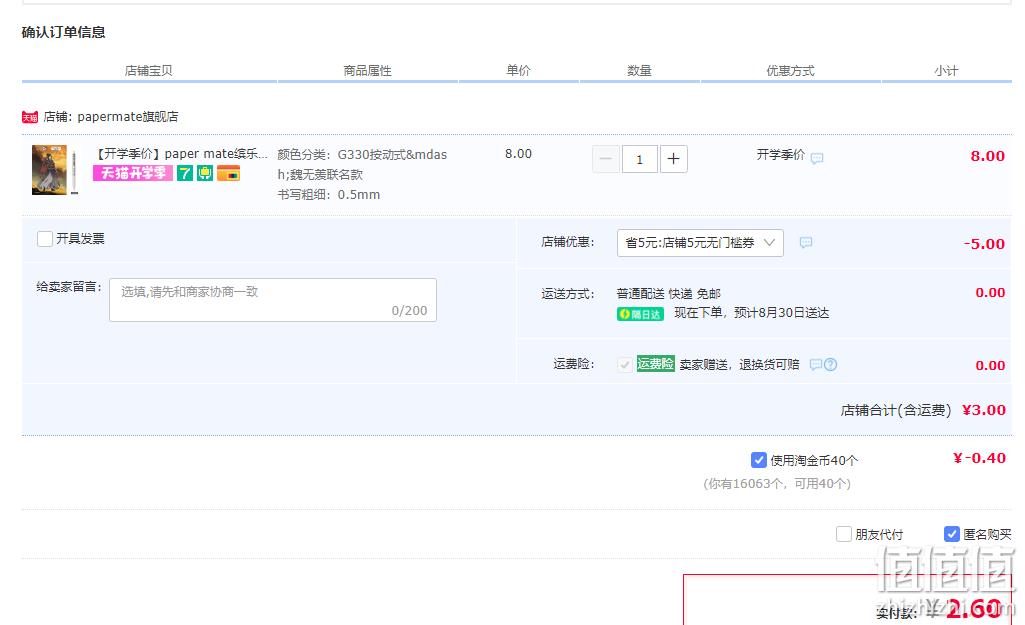Click the 普通配送 快递 免邮 shipping text
Screen dimensions: 1025x625
668,294
